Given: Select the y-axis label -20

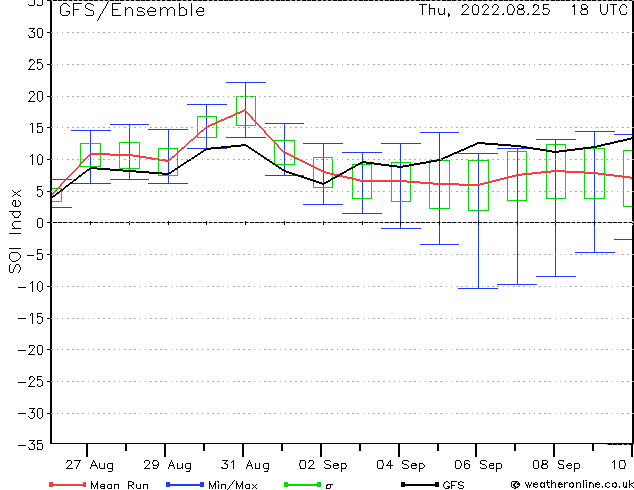Looking at the screenshot, I should [x=31, y=350].
